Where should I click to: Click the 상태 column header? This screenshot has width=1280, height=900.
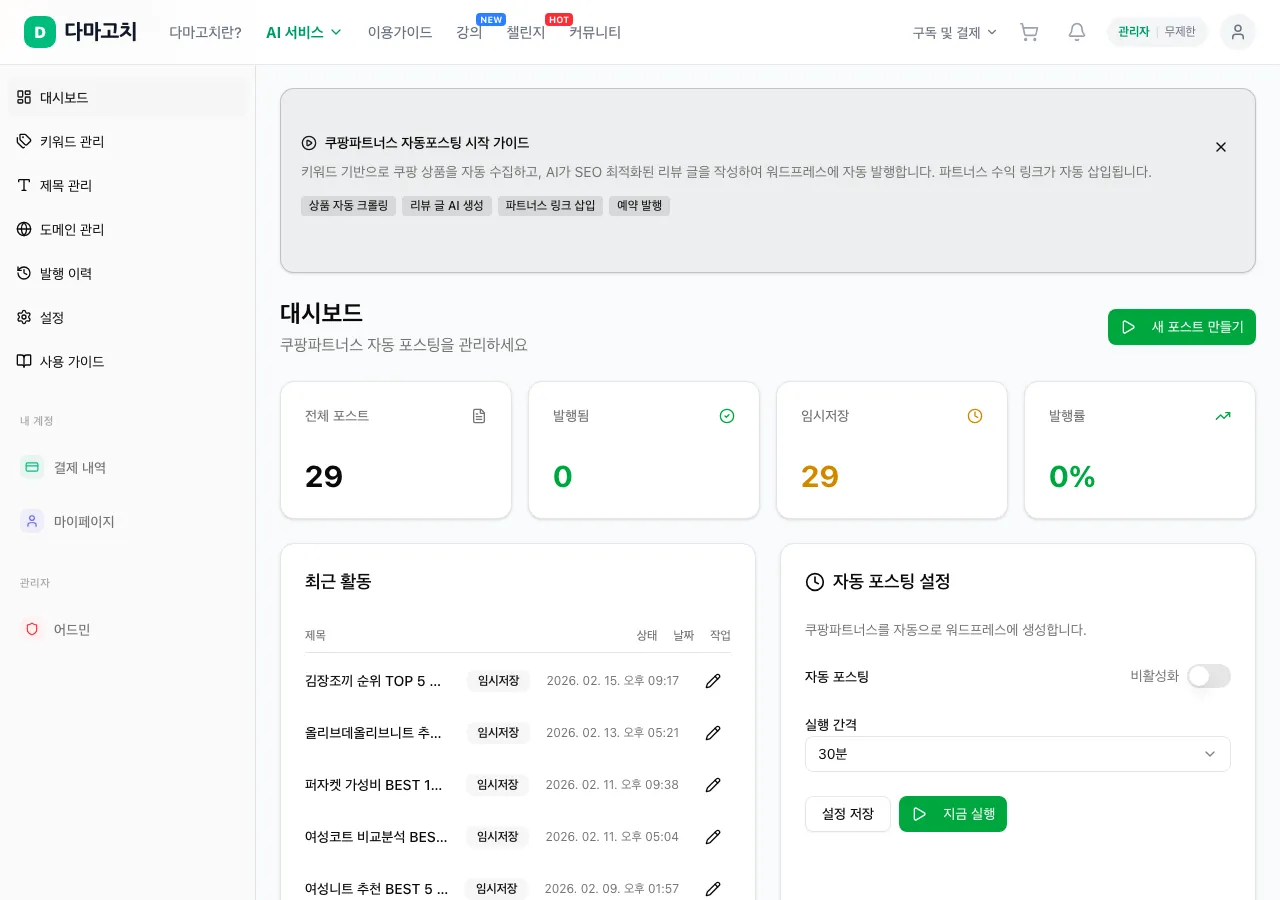point(647,635)
